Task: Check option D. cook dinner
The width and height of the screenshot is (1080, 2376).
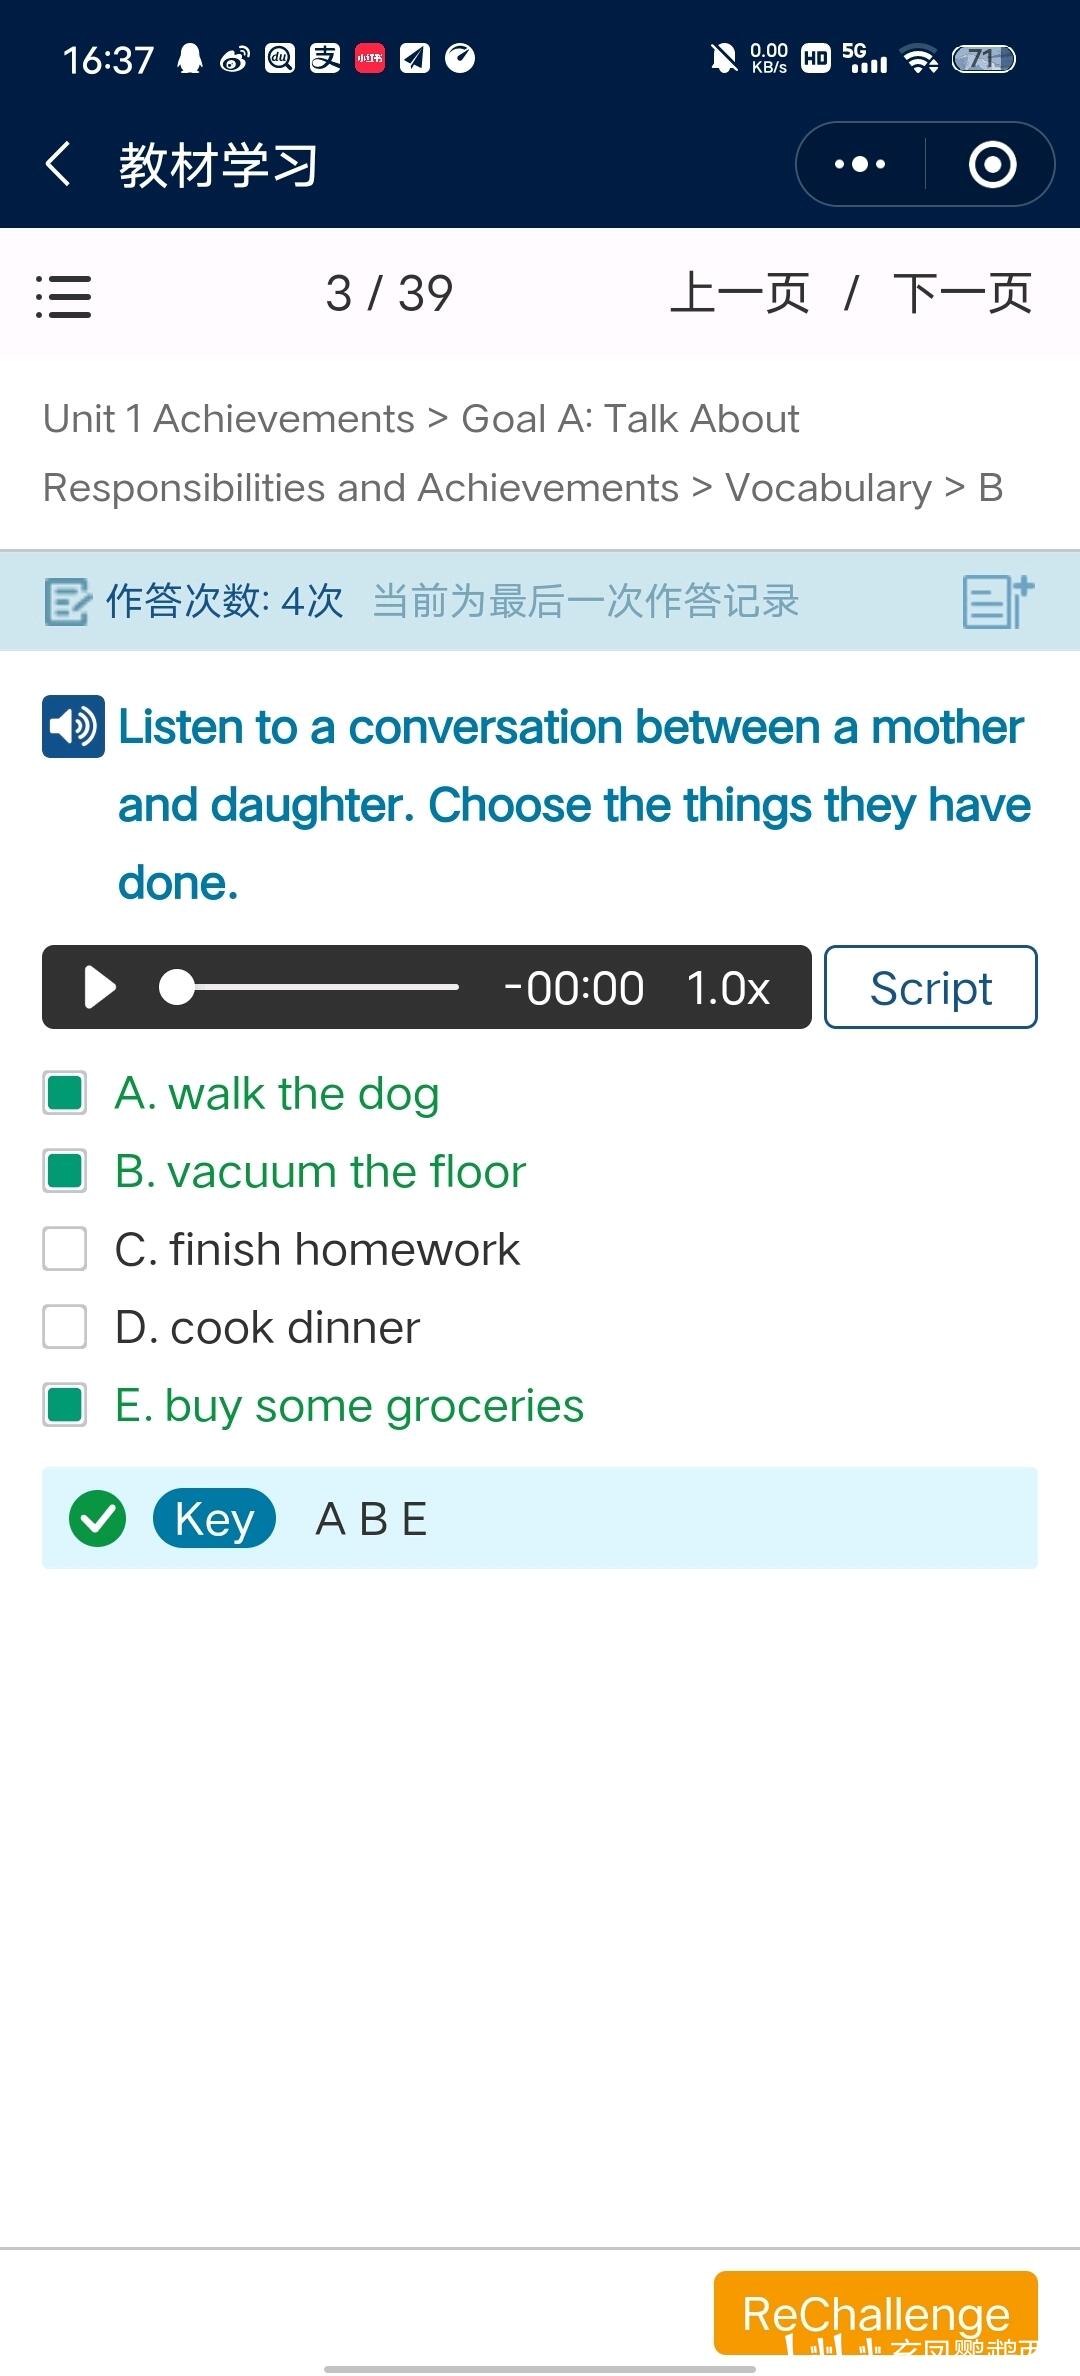Action: pyautogui.click(x=65, y=1326)
